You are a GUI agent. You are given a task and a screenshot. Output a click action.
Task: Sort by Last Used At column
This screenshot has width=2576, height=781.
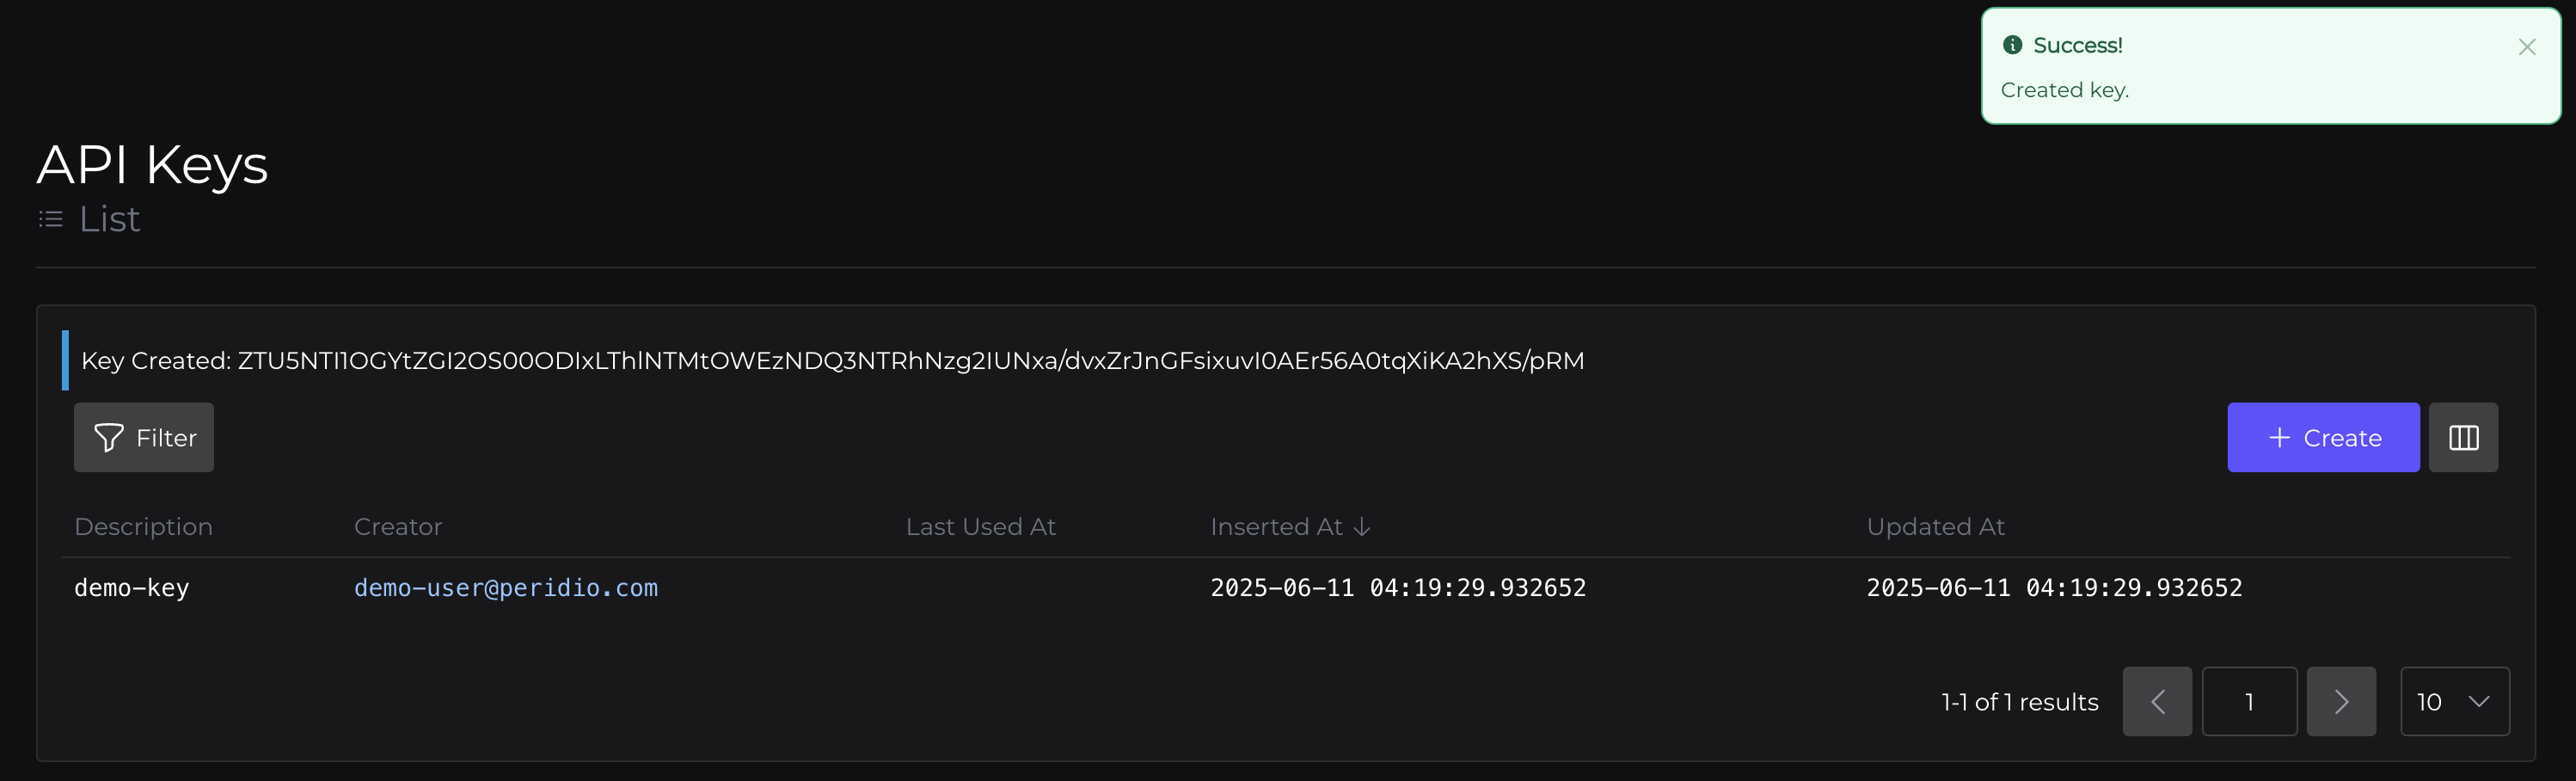click(980, 527)
